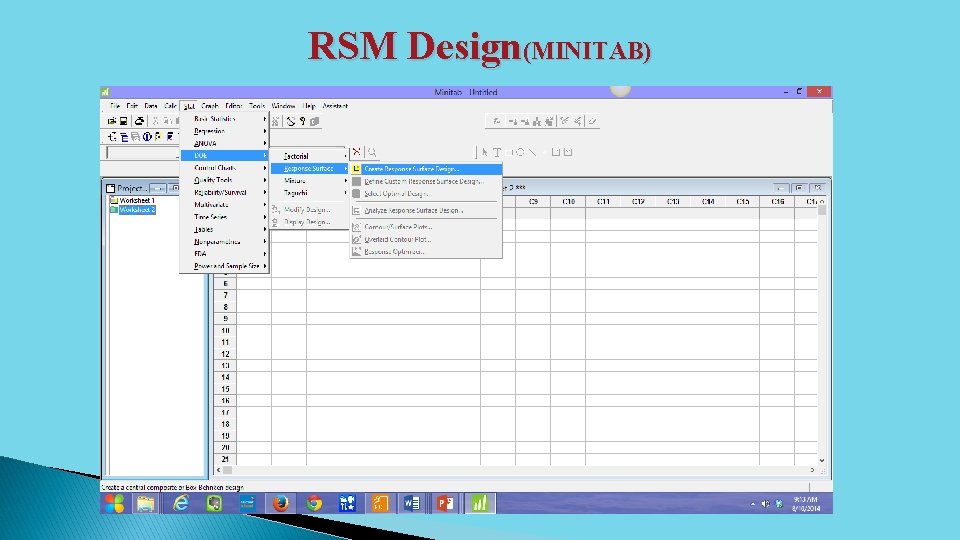Viewport: 960px width, 540px height.
Task: Click the C10 column header
Action: pyautogui.click(x=568, y=201)
